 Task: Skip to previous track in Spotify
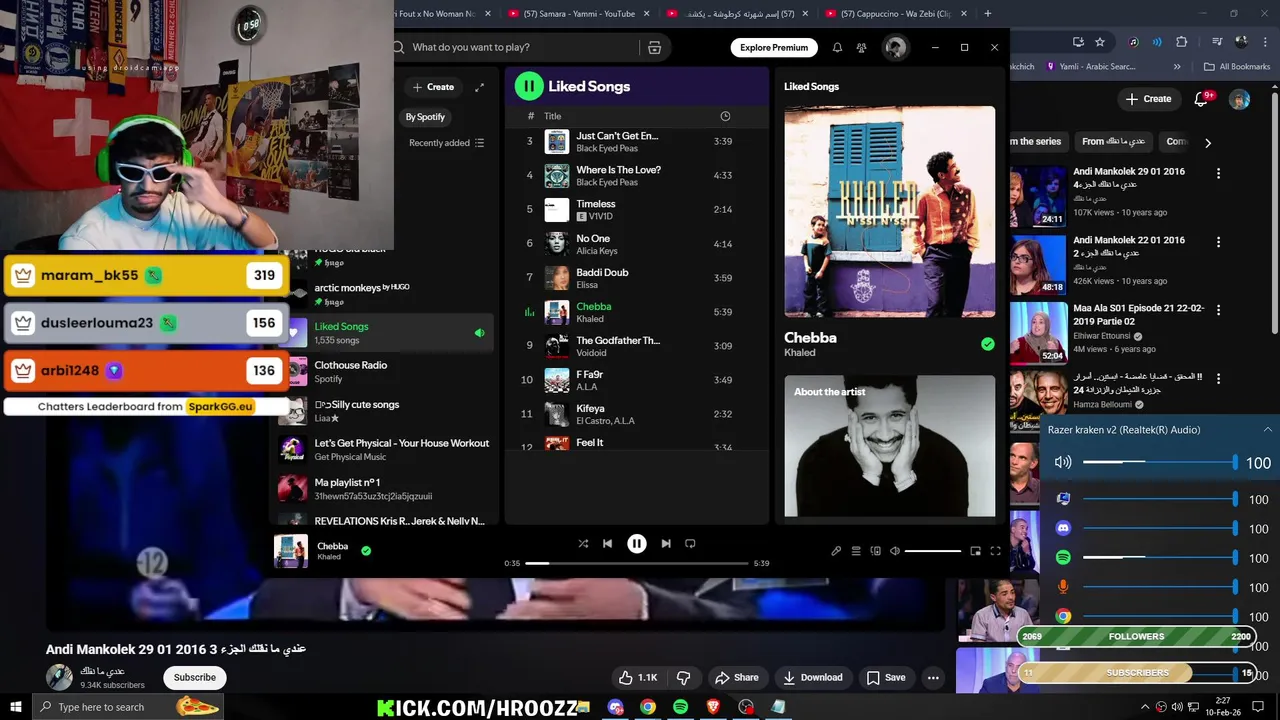click(x=607, y=544)
